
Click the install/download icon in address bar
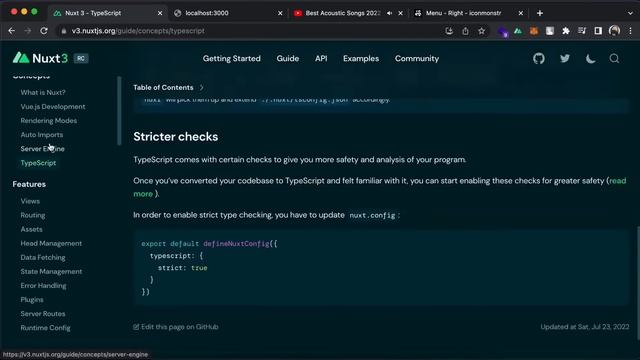tap(449, 31)
